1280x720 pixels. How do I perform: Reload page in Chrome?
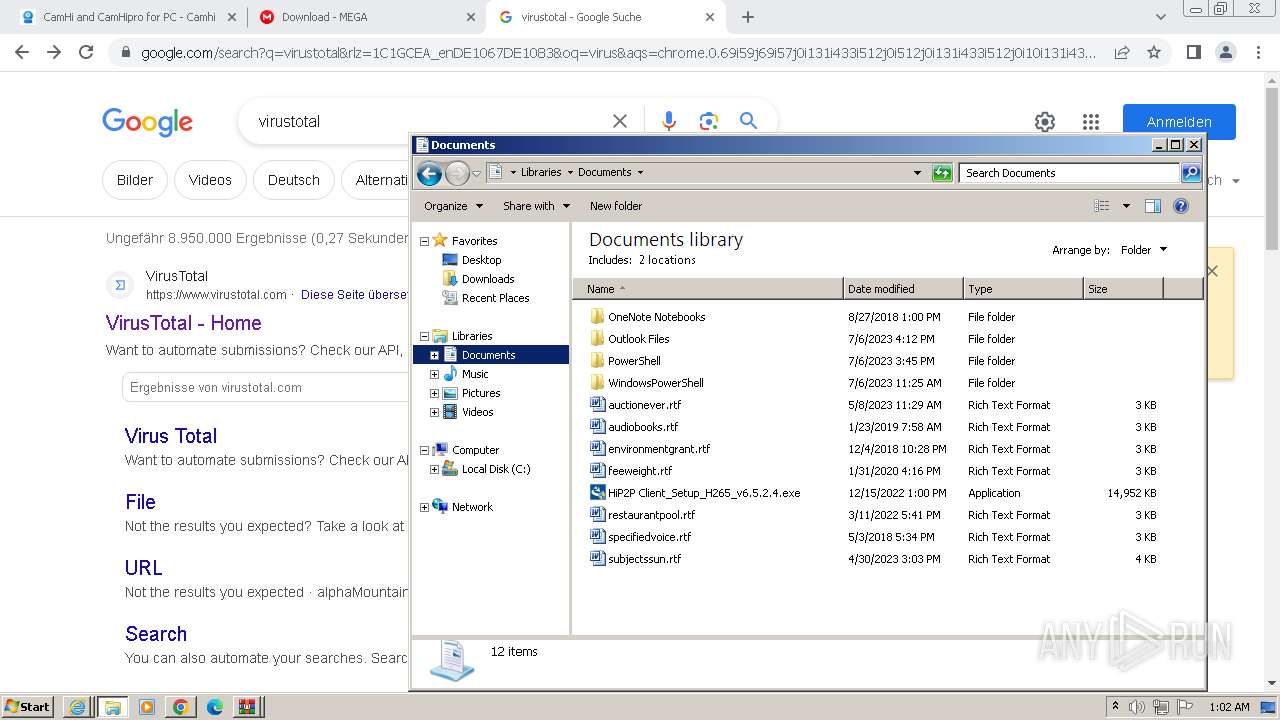86,52
